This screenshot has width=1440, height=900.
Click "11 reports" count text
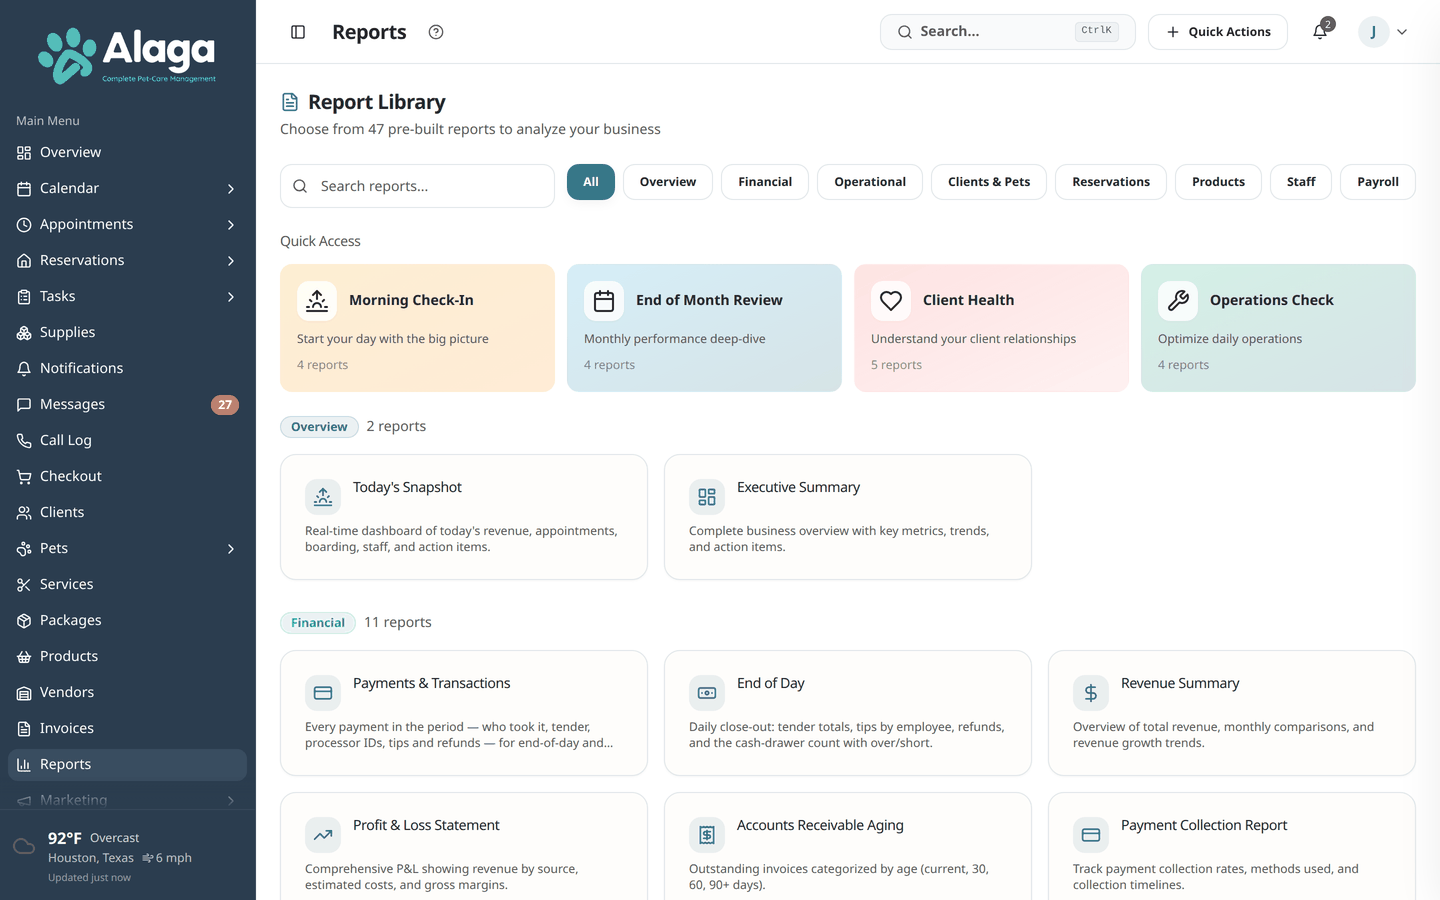[398, 622]
